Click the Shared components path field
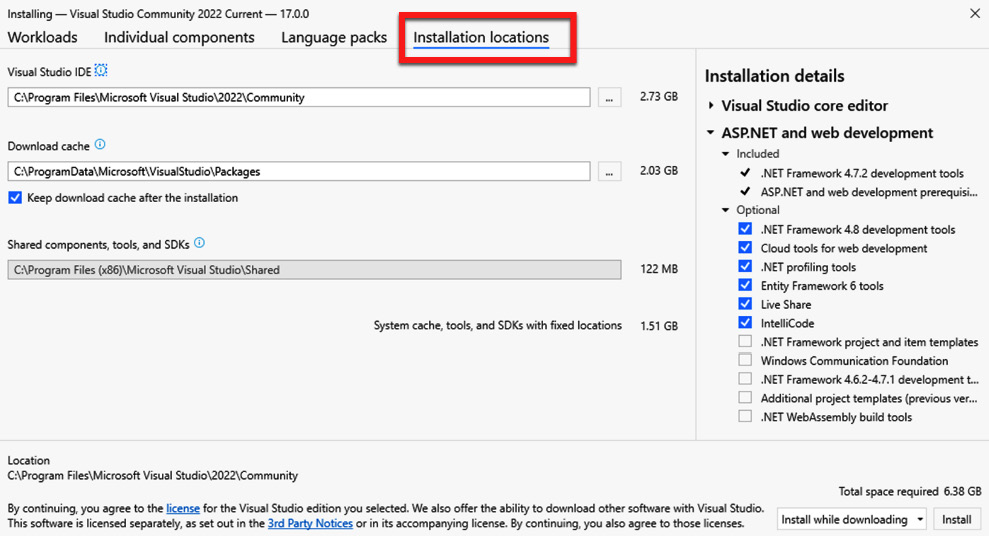Screen dimensions: 989x536 (314, 270)
